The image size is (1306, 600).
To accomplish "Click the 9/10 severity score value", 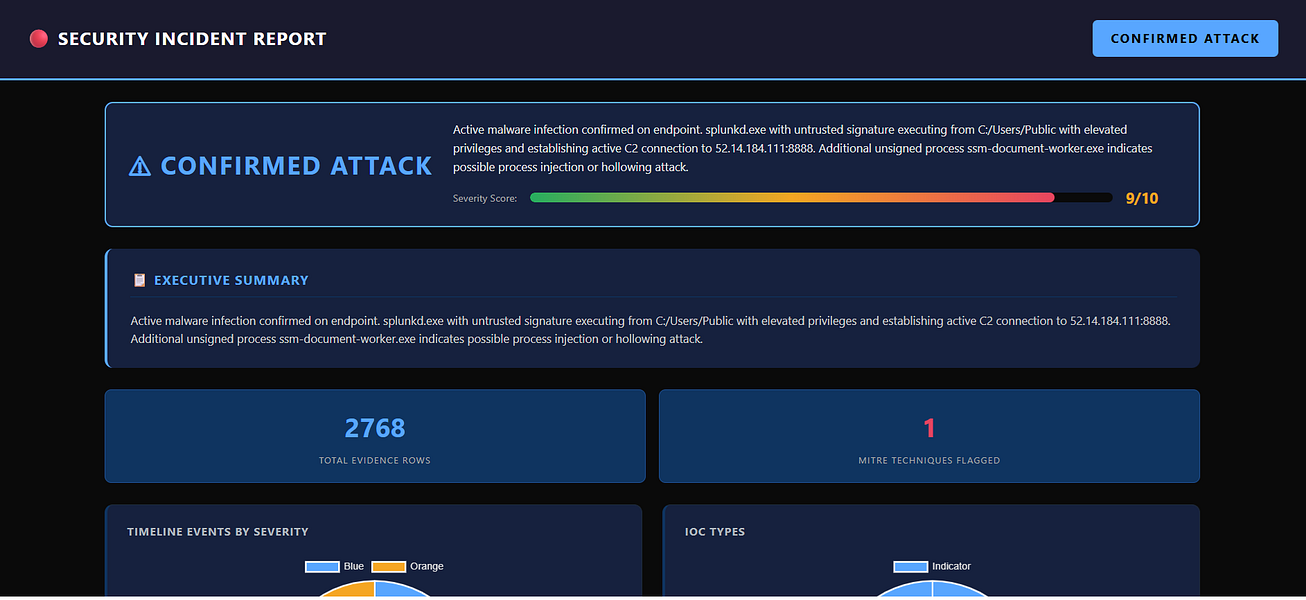I will [x=1142, y=198].
